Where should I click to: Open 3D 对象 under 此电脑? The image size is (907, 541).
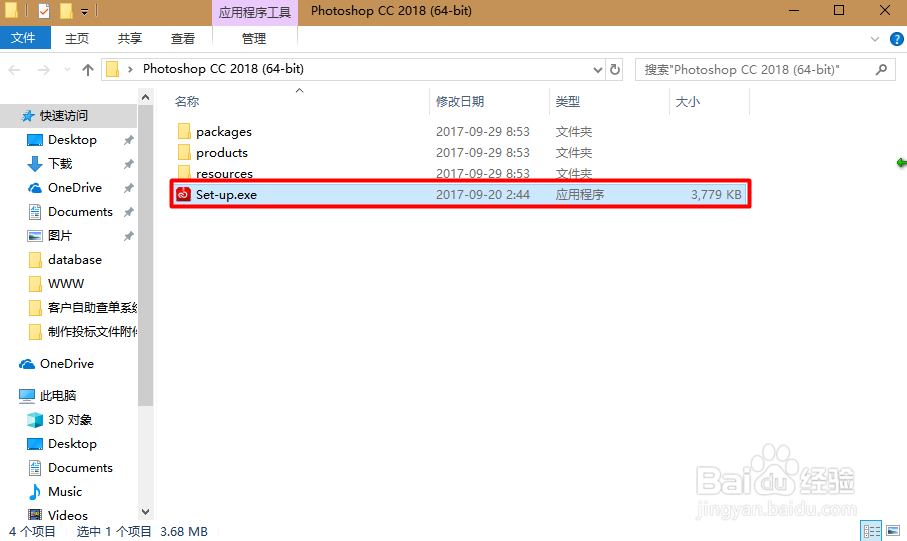pos(69,420)
